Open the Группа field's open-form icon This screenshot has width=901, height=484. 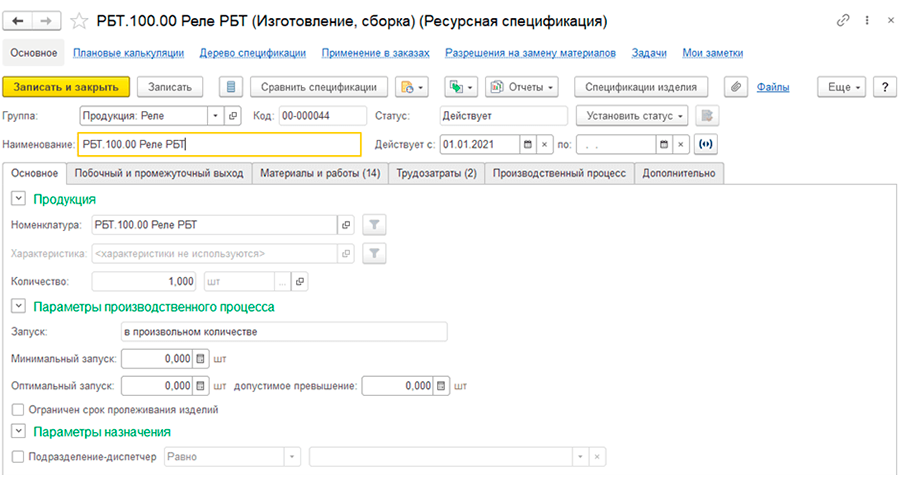coord(233,116)
